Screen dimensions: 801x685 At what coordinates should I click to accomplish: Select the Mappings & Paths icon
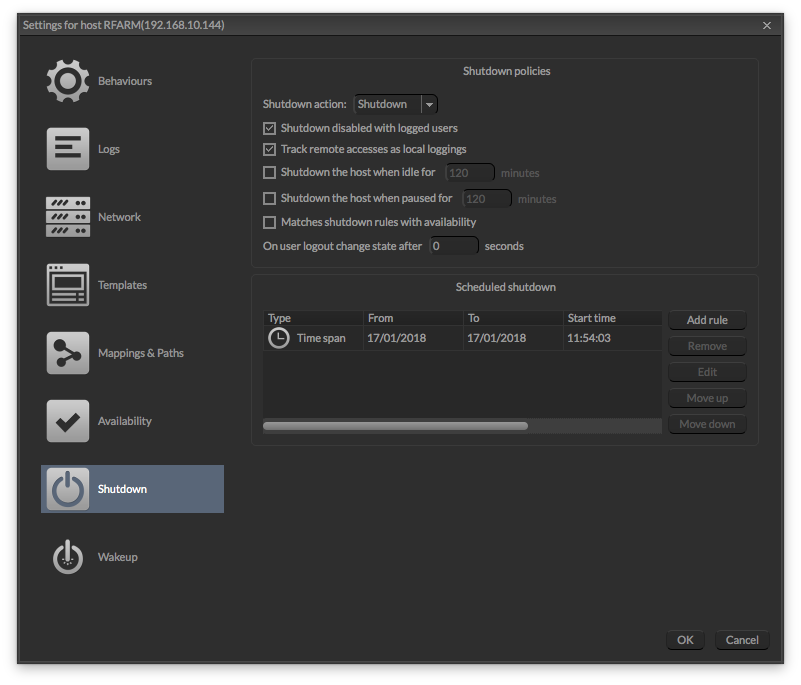pos(67,352)
